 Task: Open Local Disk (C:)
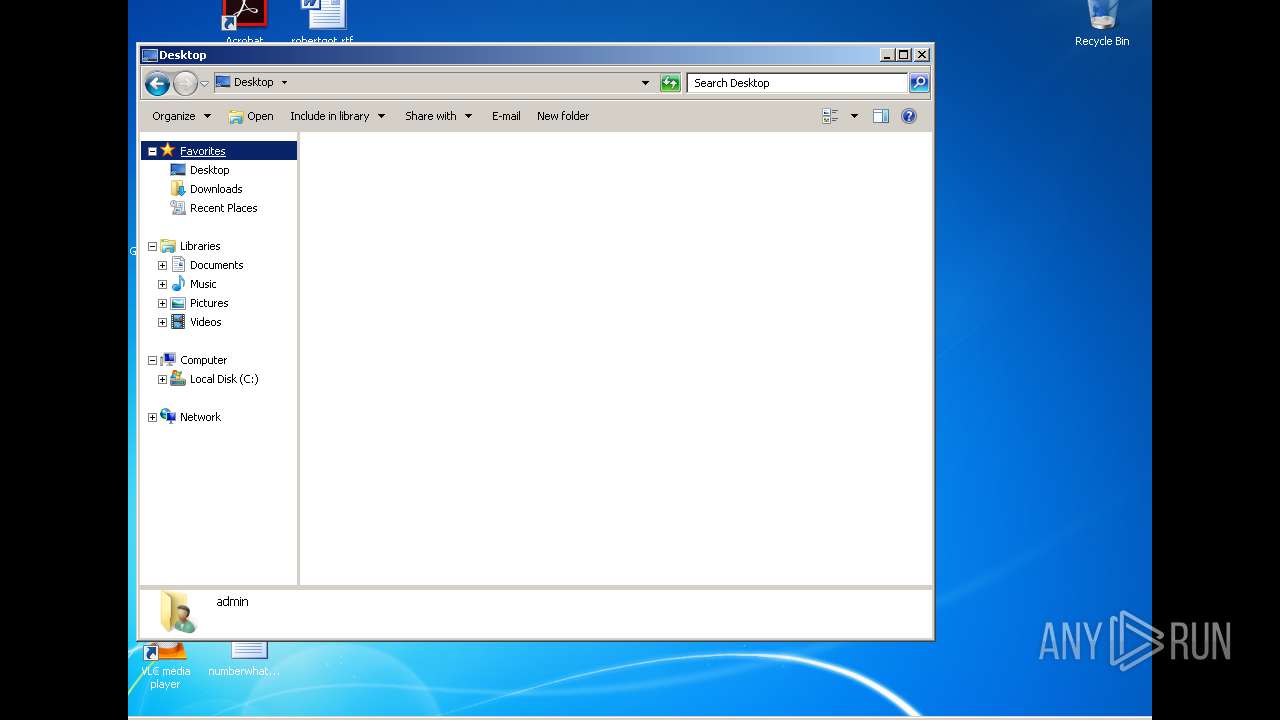224,379
